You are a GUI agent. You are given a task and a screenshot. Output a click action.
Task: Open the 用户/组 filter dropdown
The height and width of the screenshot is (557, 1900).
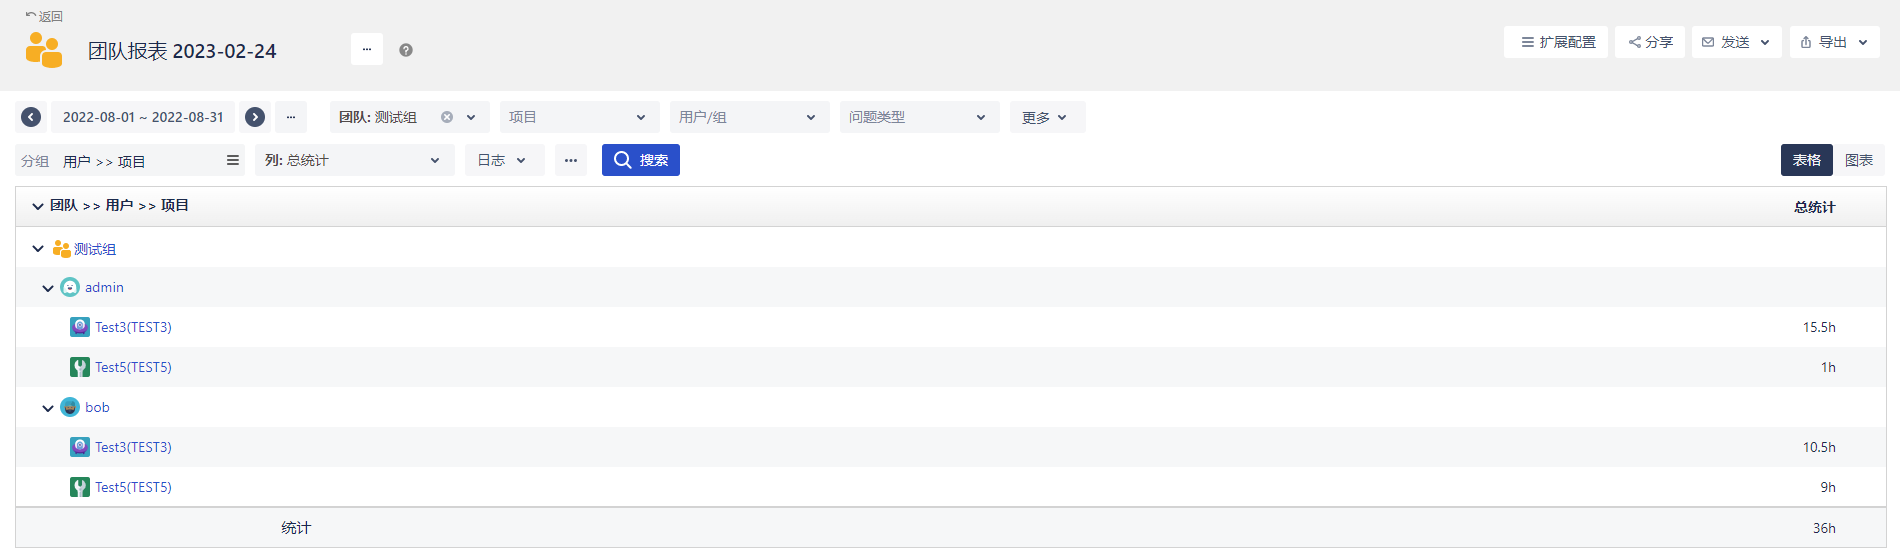(748, 117)
